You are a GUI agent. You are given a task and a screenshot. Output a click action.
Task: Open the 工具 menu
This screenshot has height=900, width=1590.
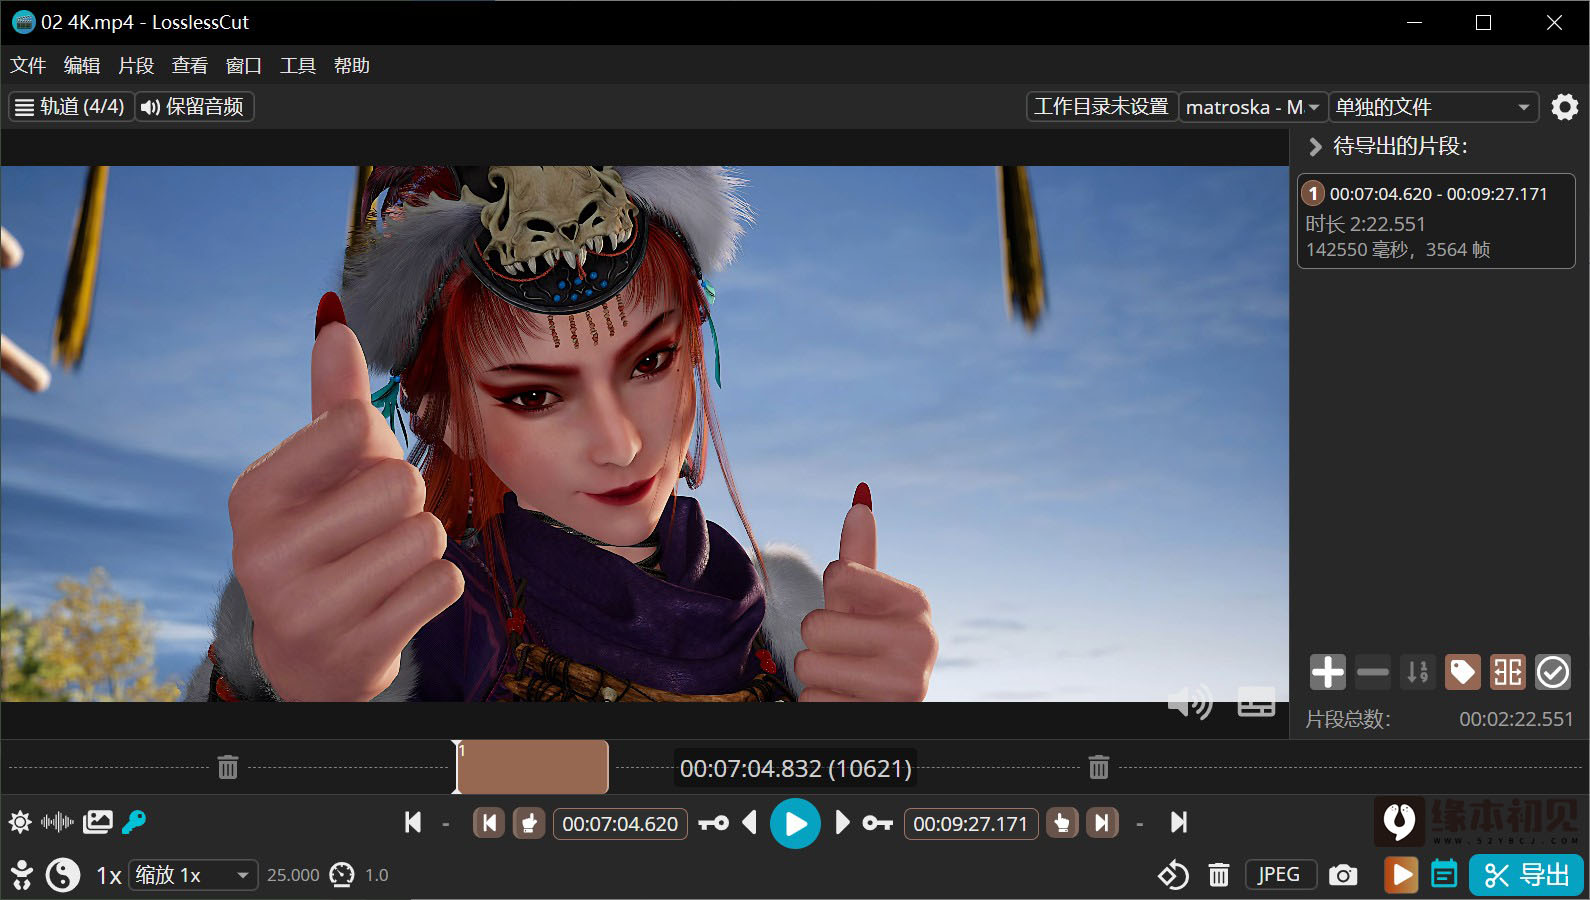click(x=298, y=65)
